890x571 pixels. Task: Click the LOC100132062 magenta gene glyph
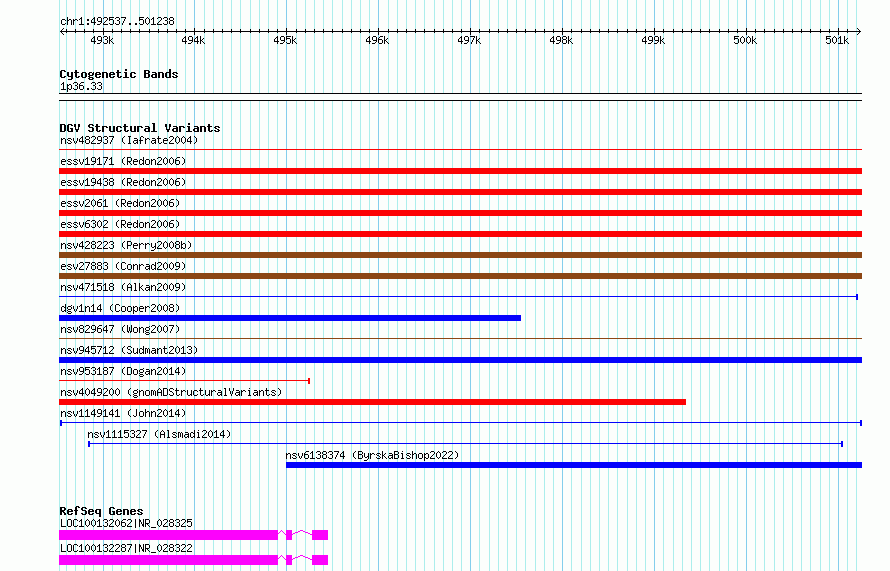[x=194, y=535]
